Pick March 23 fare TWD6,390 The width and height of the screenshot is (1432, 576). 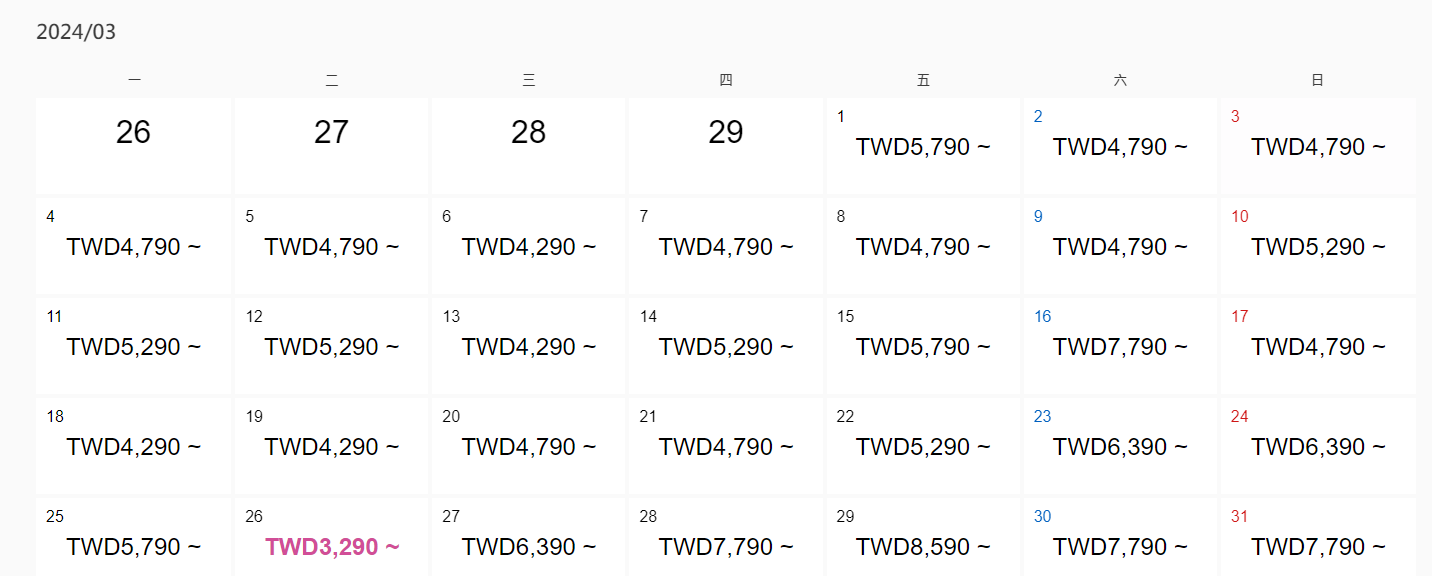click(1120, 447)
